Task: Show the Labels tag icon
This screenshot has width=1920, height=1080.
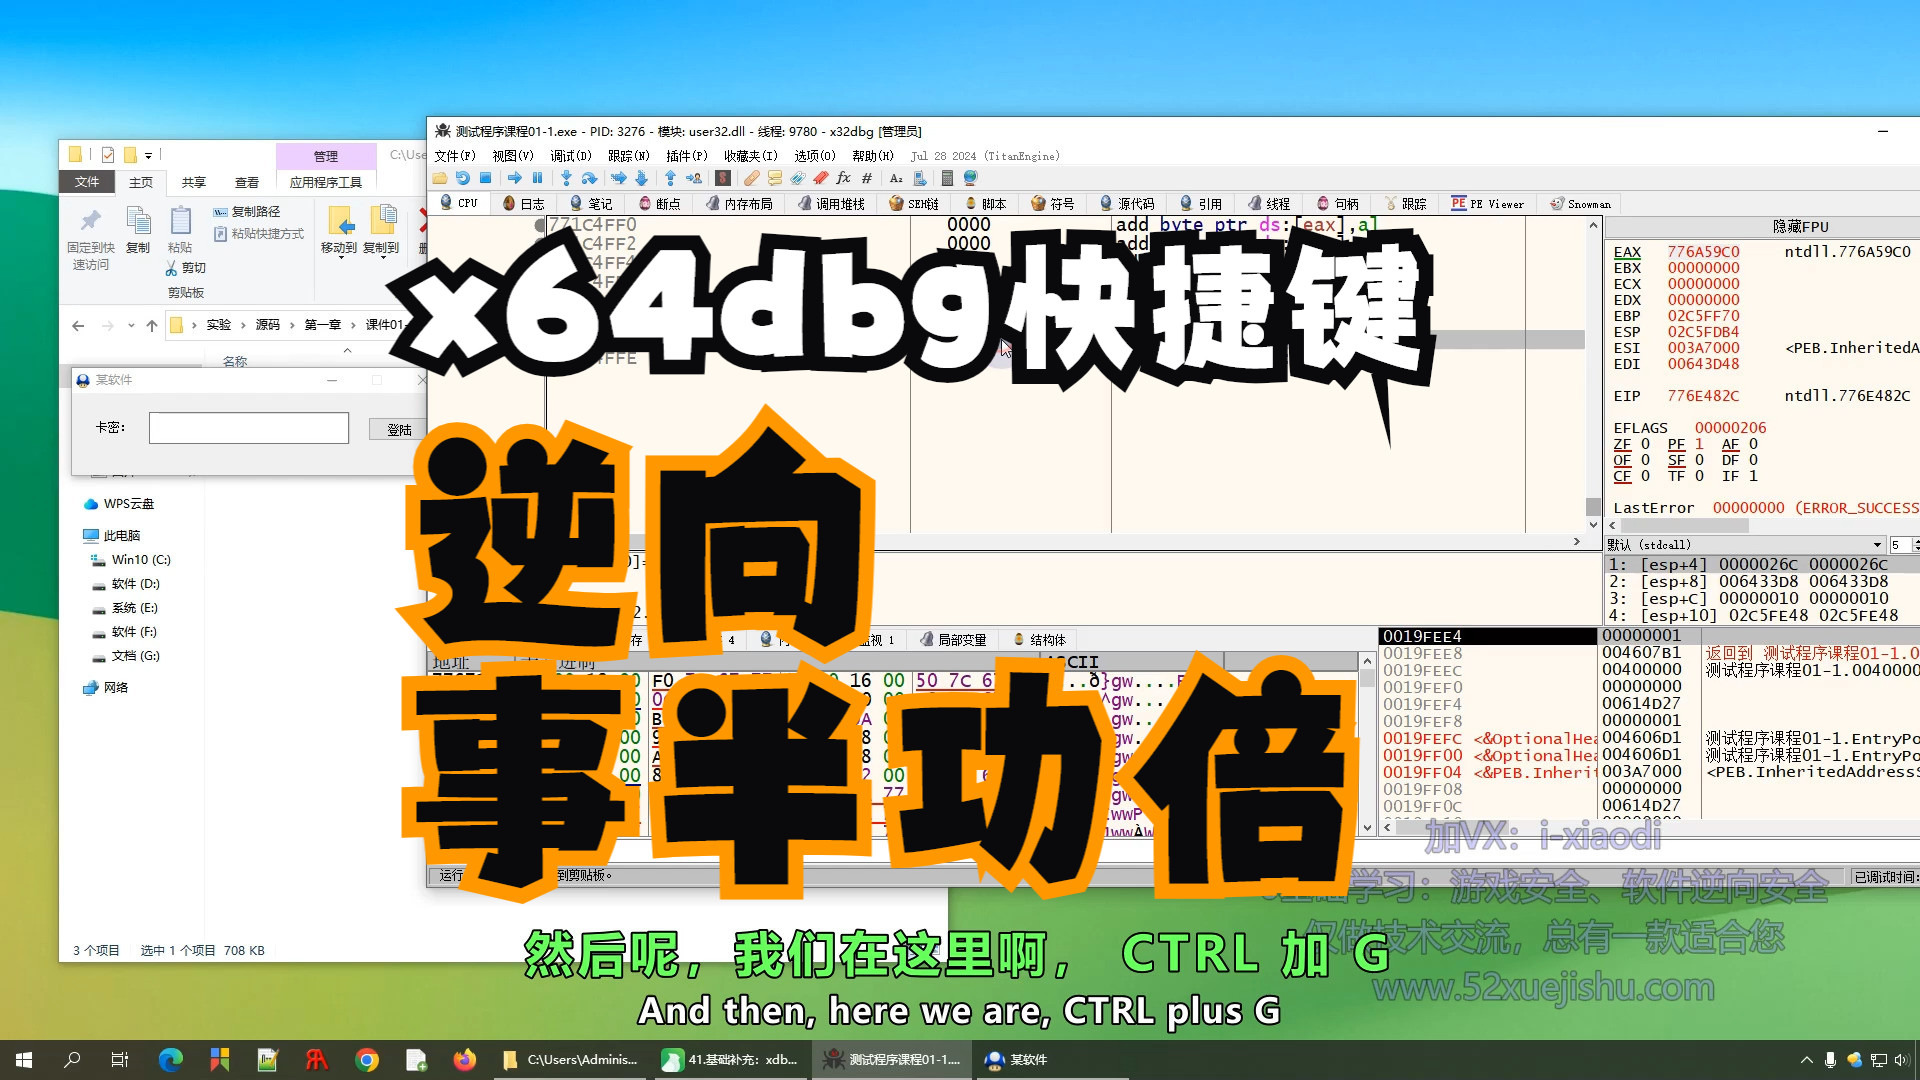Action: 797,178
